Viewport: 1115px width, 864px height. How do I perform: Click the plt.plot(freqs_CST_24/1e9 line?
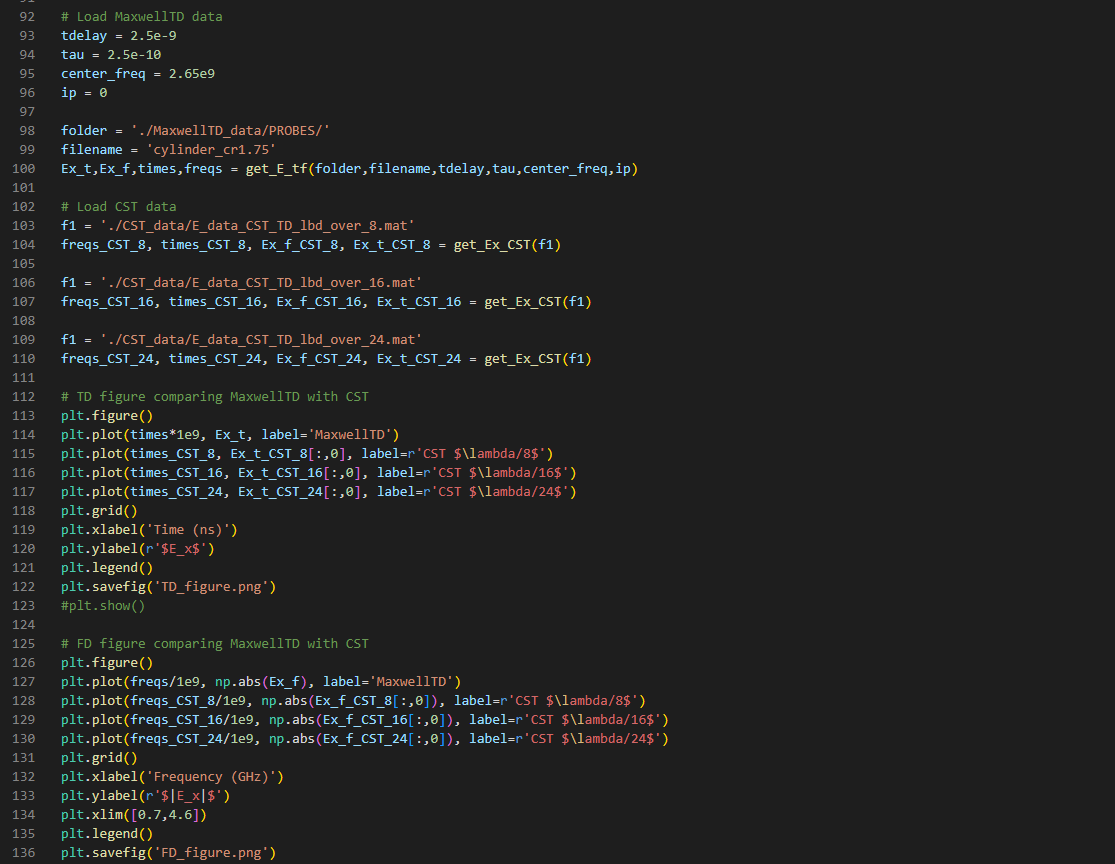click(x=365, y=739)
